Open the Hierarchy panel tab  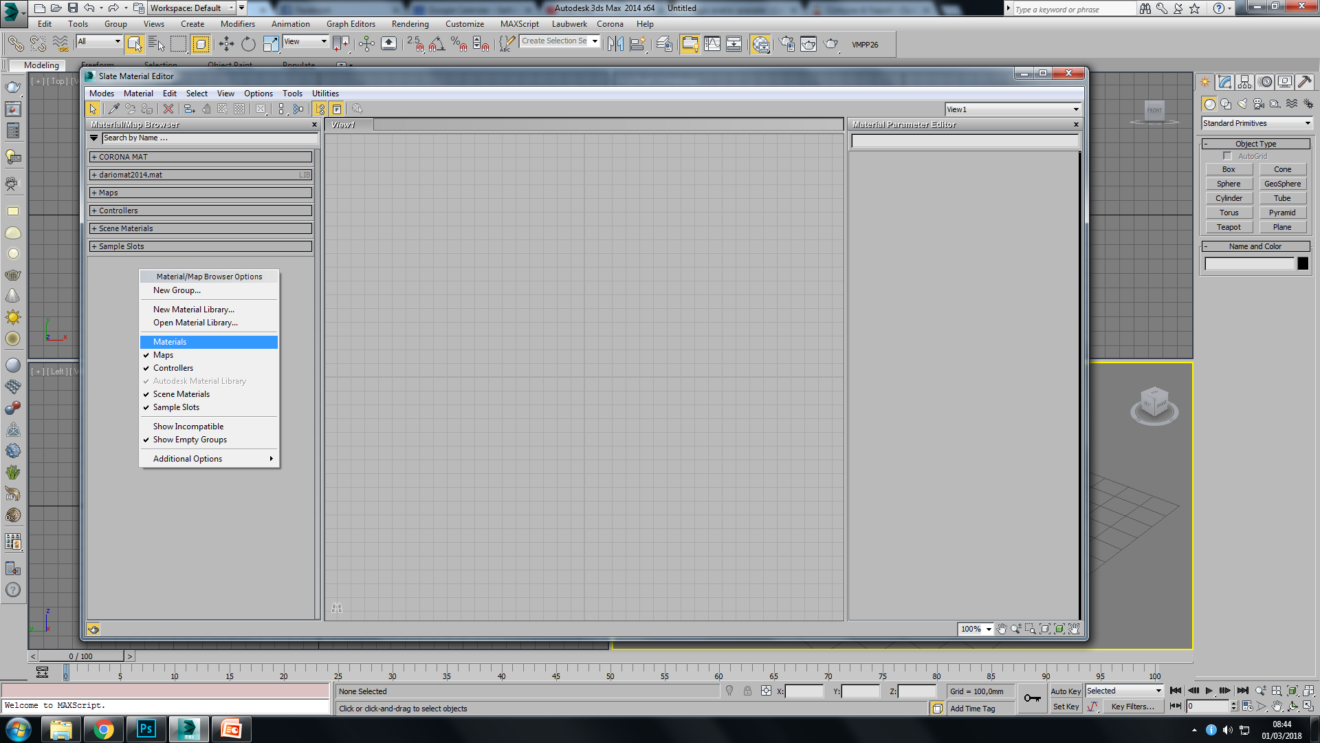(1245, 82)
